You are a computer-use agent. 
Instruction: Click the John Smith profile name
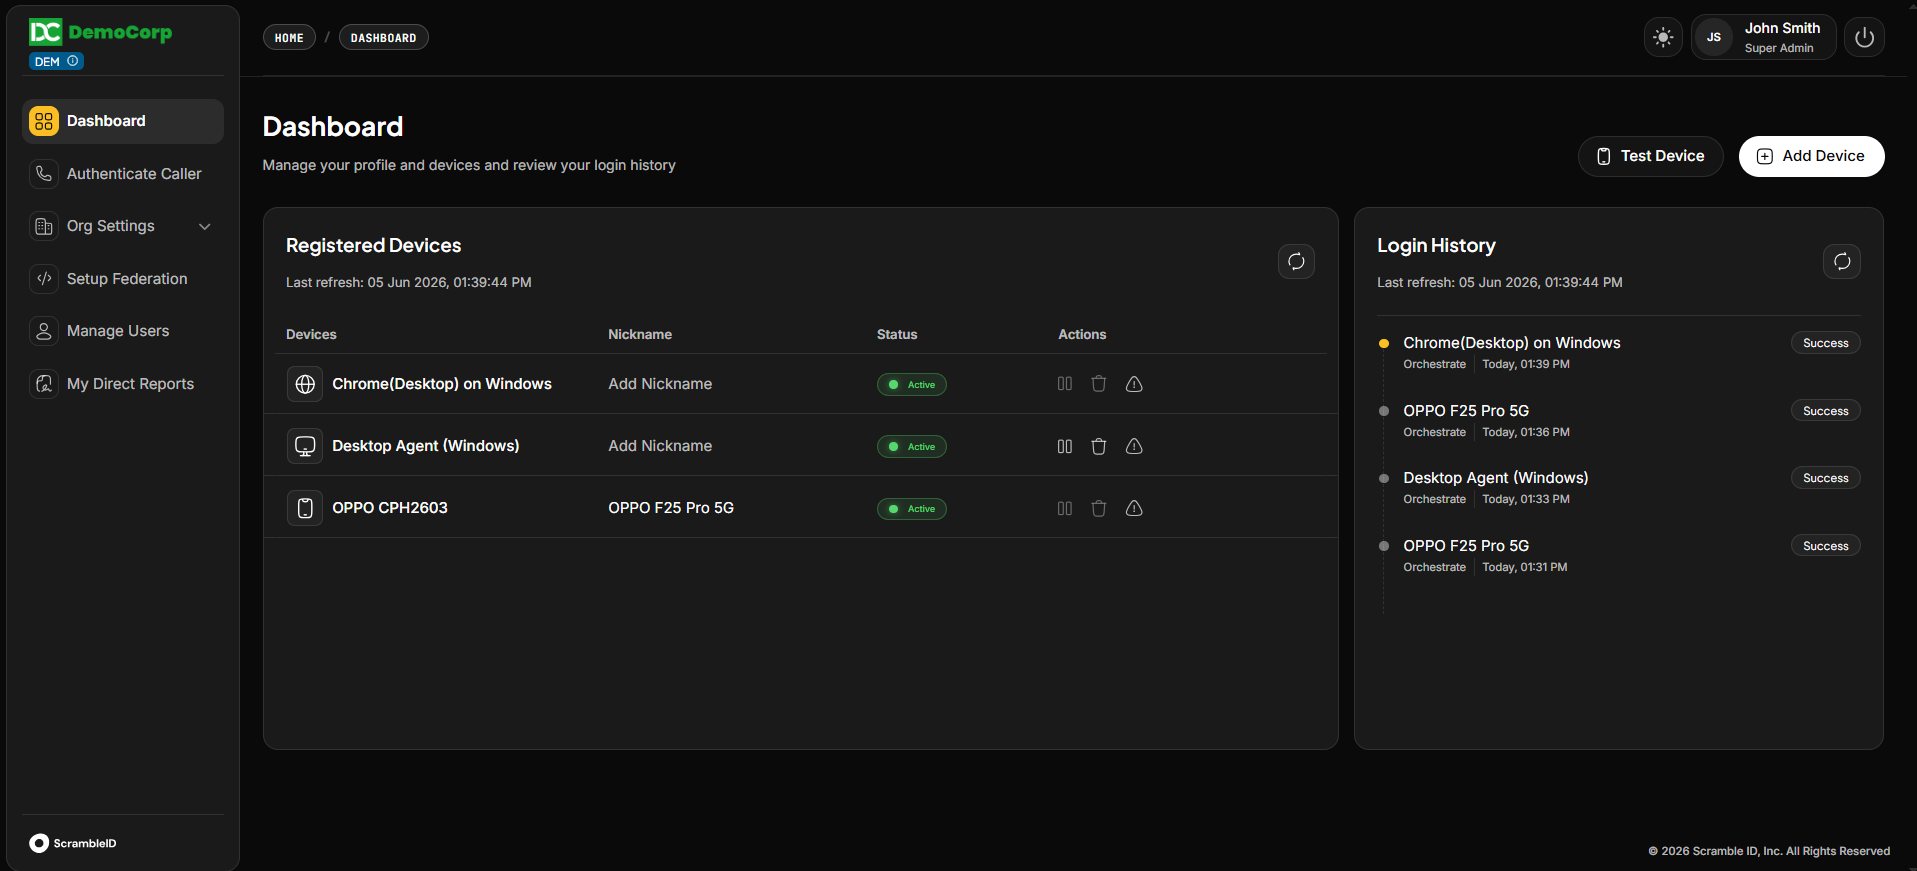pyautogui.click(x=1782, y=28)
